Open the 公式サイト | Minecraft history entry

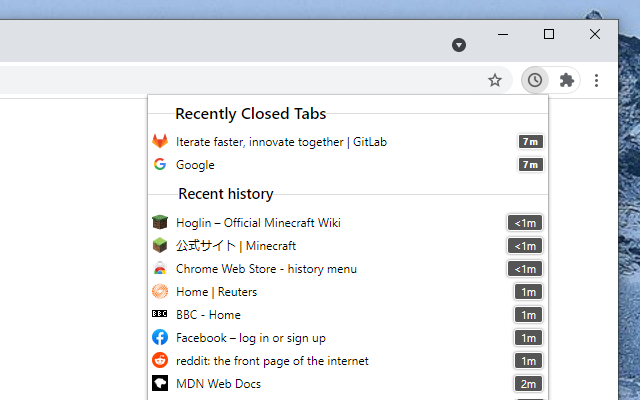[x=236, y=246]
